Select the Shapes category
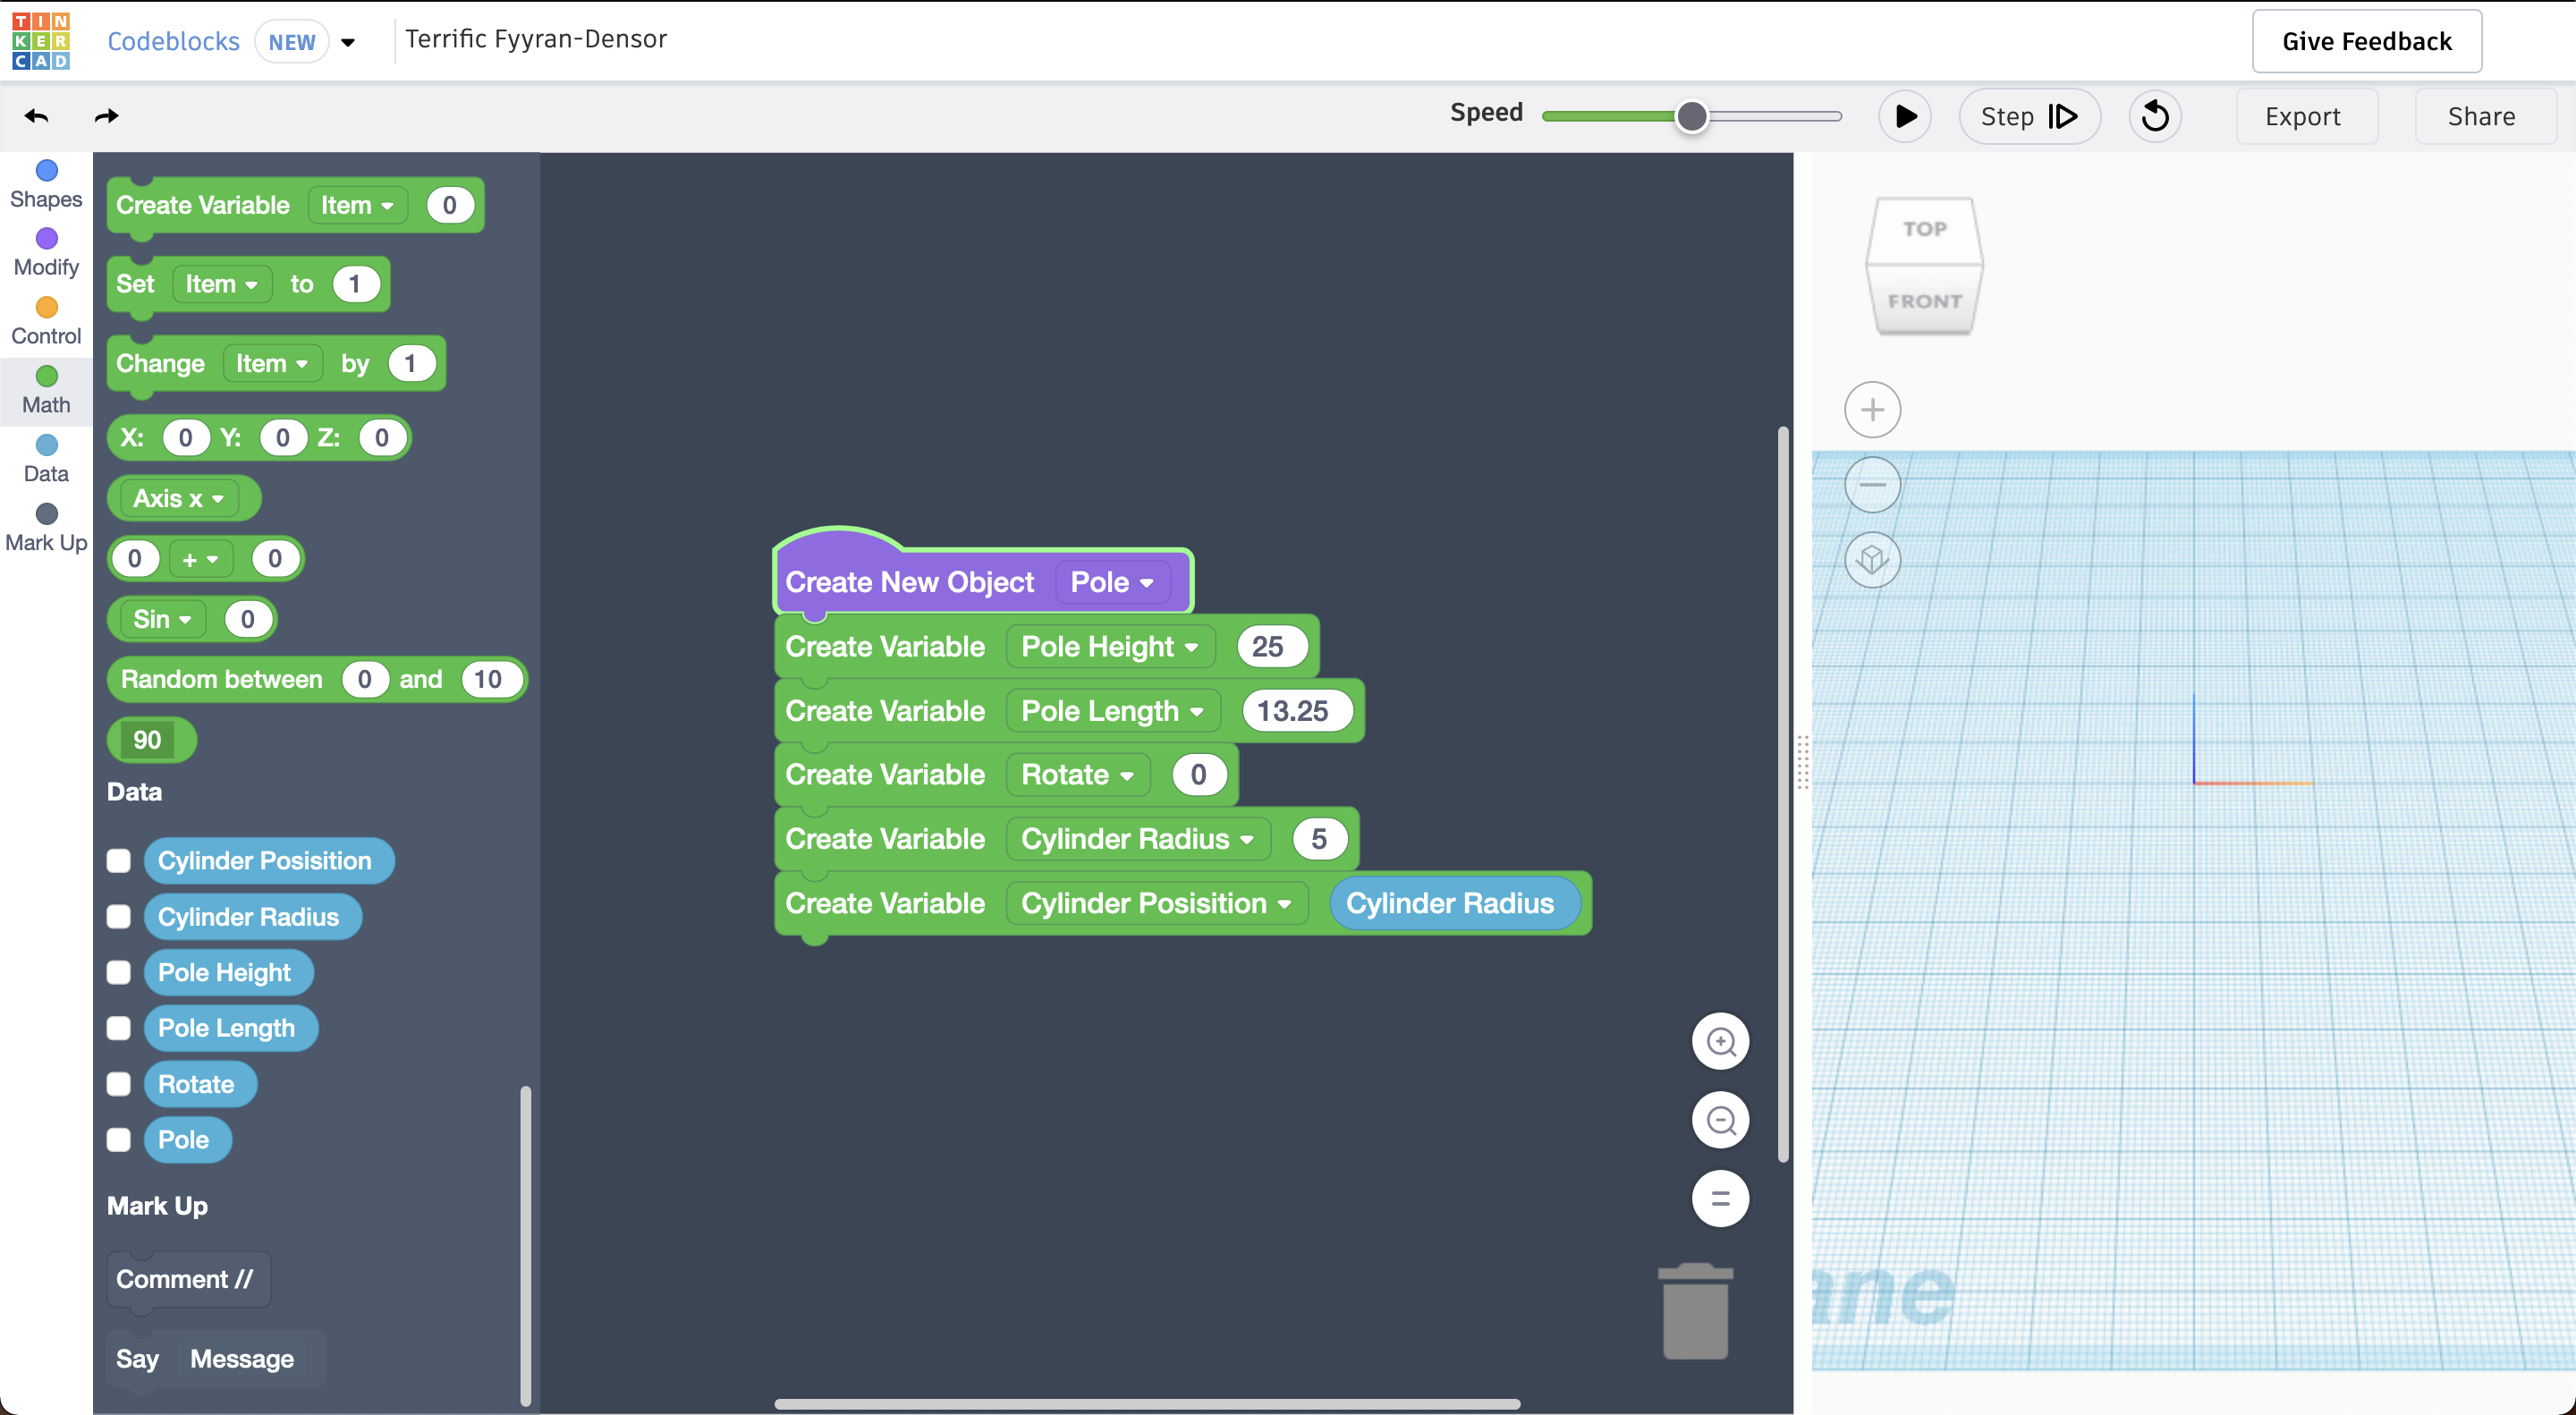This screenshot has height=1415, width=2576. tap(46, 184)
